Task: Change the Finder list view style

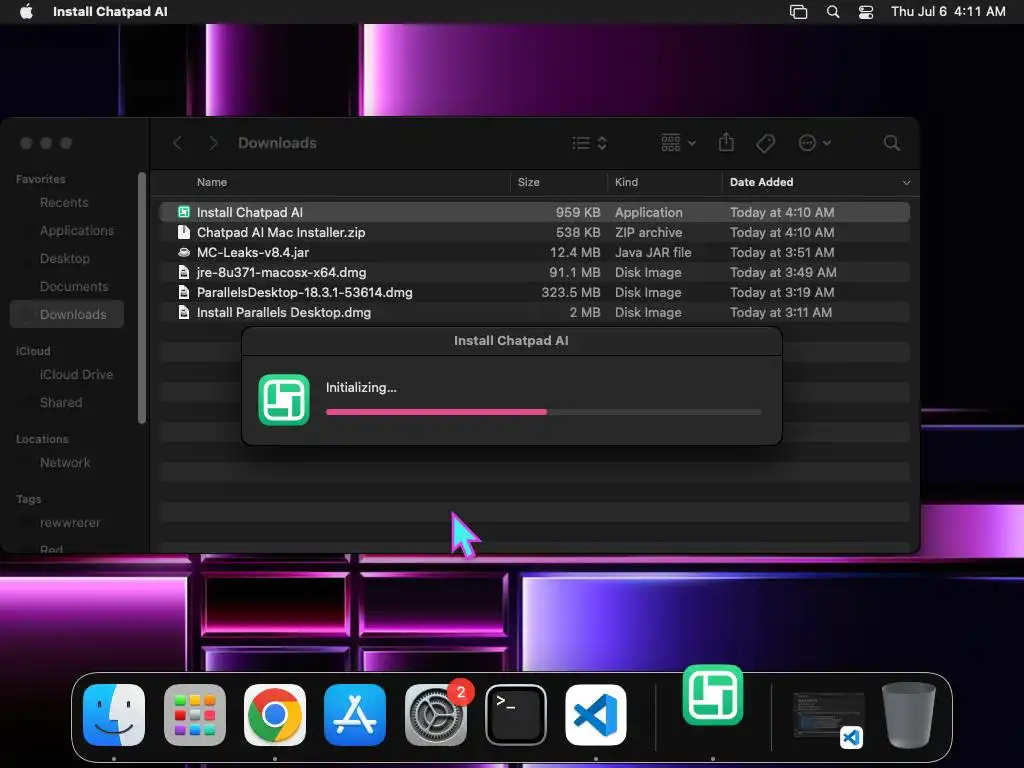Action: click(x=589, y=143)
